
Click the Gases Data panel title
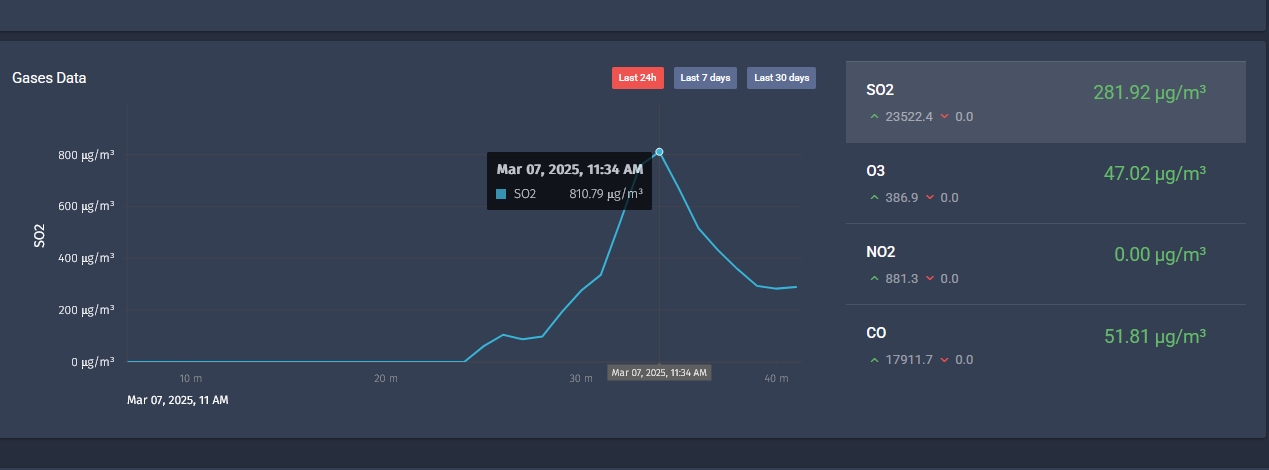49,78
